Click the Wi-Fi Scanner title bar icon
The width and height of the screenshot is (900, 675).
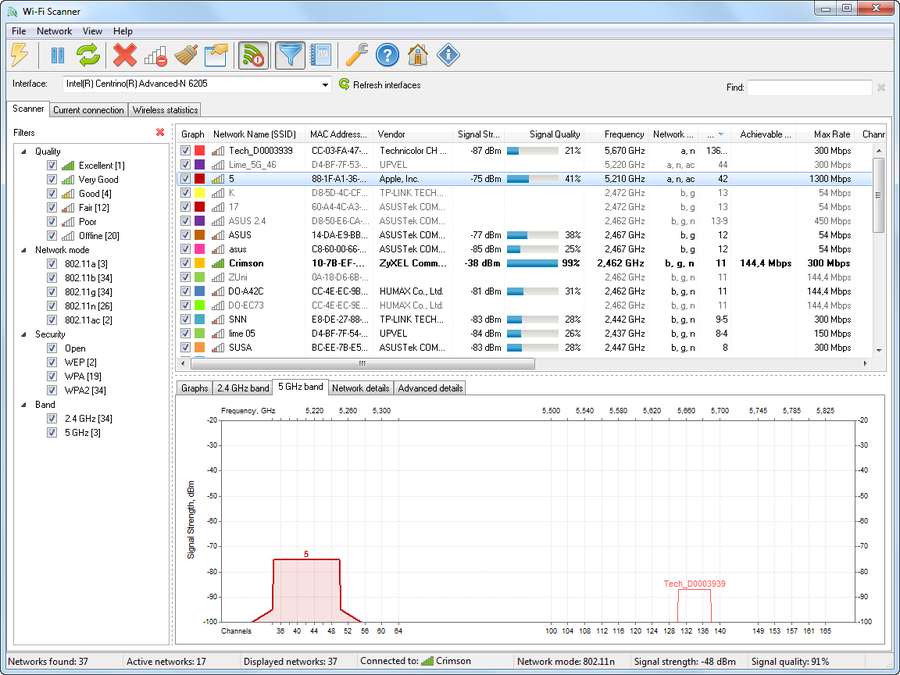(12, 11)
